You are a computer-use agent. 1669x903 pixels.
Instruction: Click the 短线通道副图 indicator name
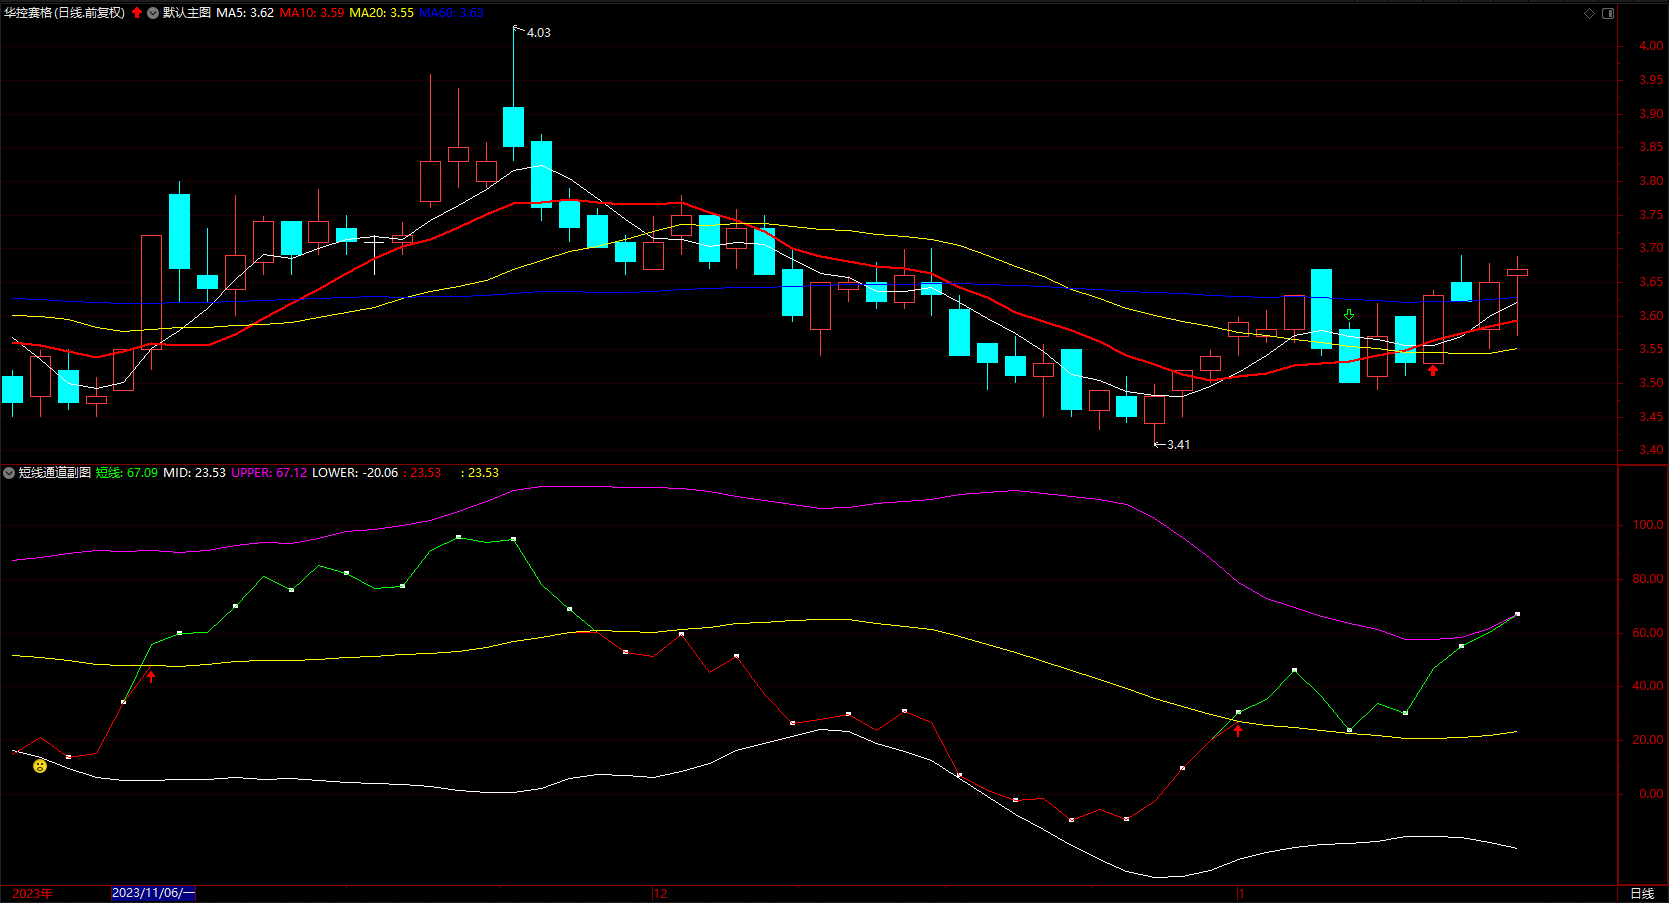point(55,473)
